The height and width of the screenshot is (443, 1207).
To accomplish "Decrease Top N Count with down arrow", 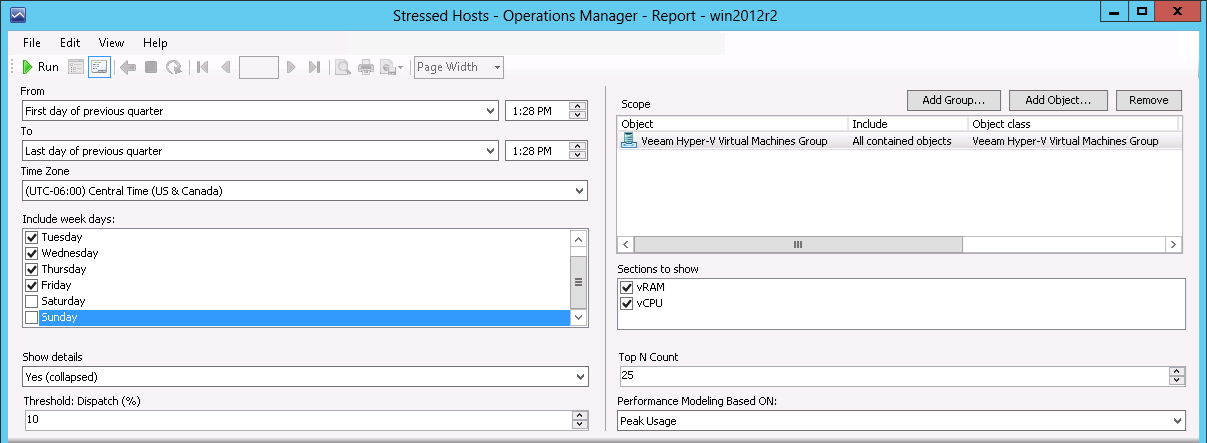I will 1177,381.
